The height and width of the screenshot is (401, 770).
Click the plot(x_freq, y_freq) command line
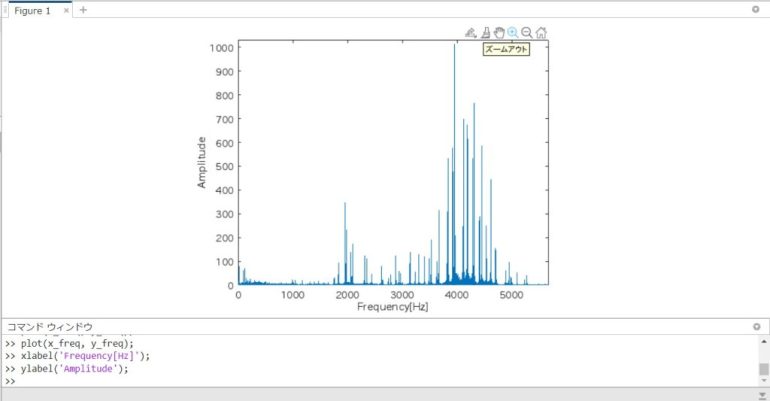[x=77, y=344]
